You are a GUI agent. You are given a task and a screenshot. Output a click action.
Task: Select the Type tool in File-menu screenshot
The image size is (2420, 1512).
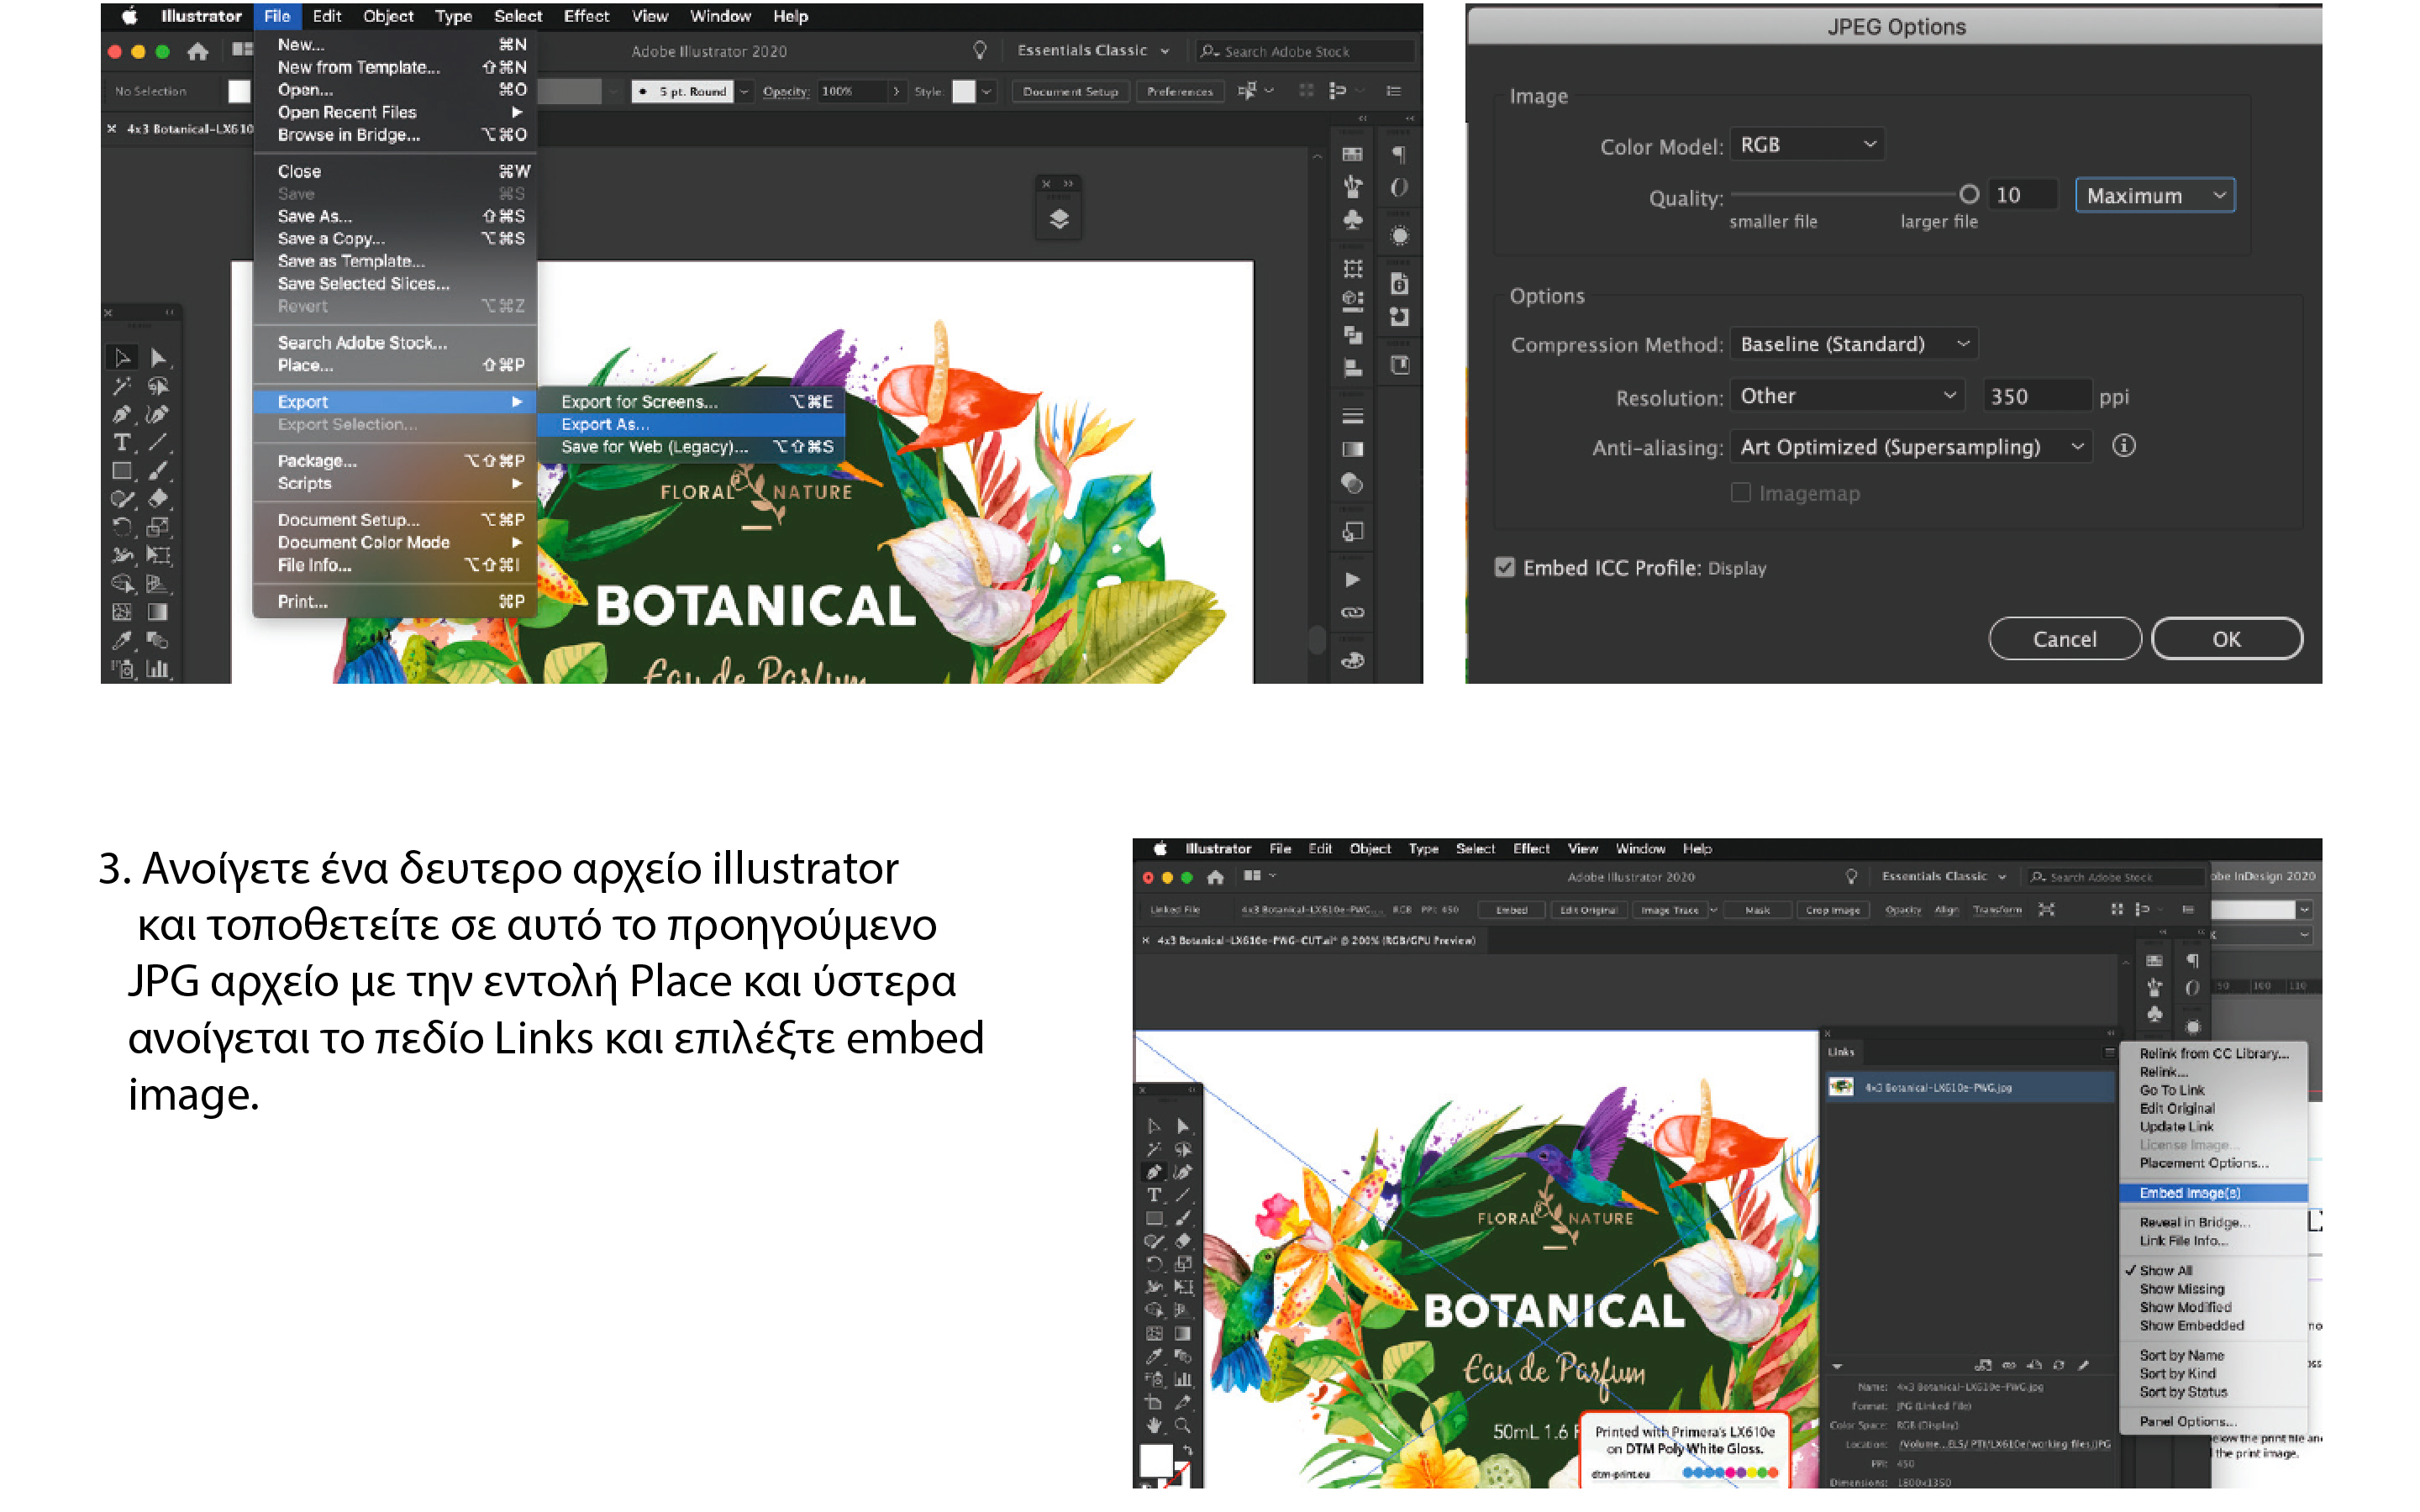coord(122,442)
